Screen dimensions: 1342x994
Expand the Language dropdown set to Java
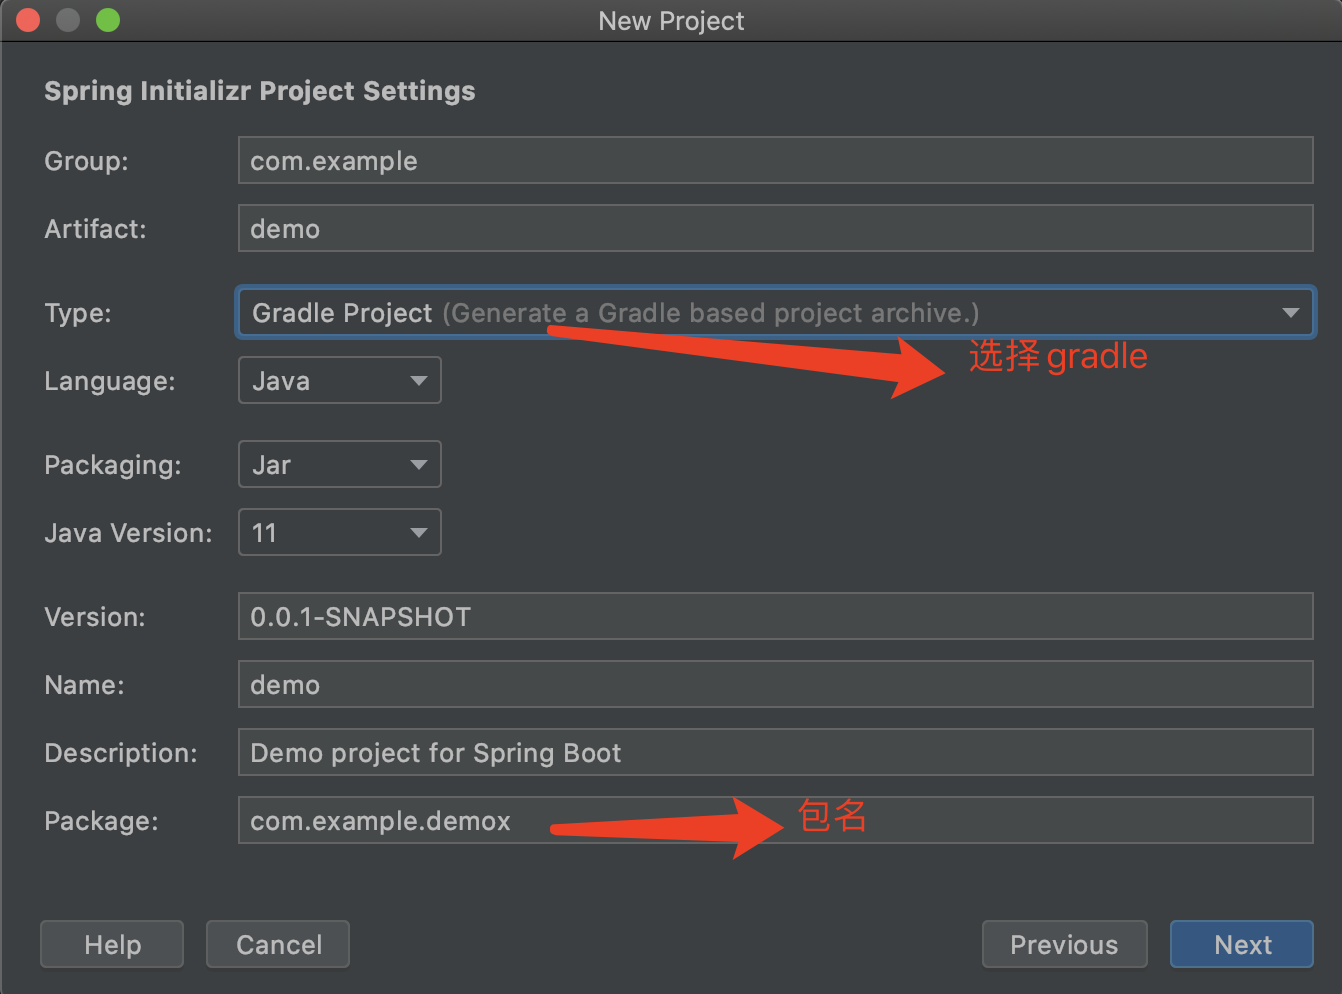(x=339, y=381)
